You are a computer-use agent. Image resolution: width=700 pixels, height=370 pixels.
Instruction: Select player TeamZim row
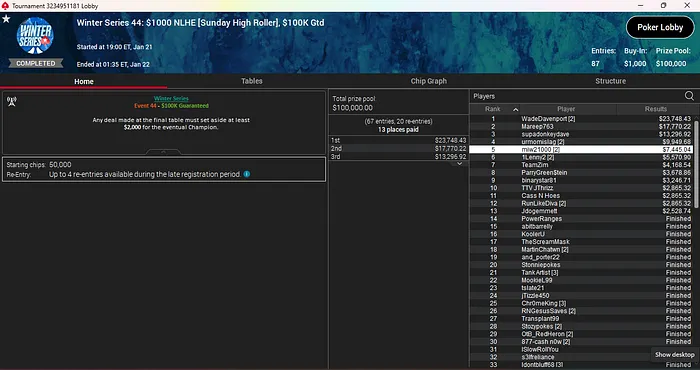[581, 165]
